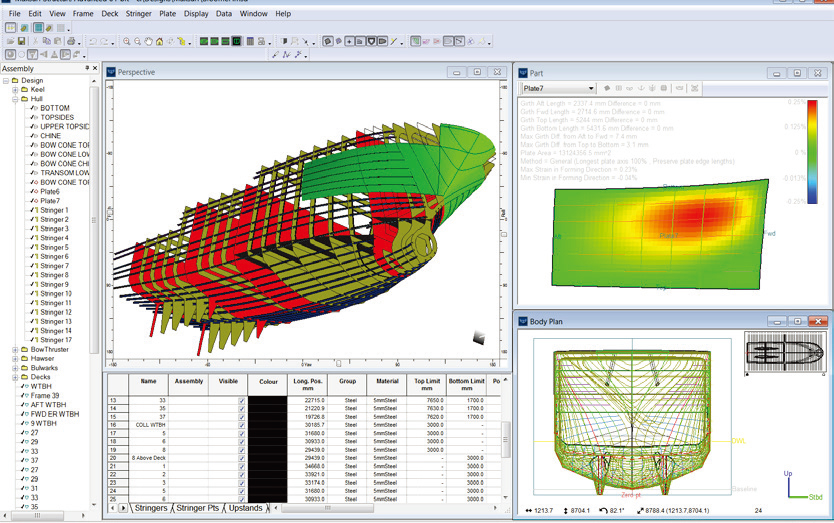The image size is (834, 523).
Task: Open the Plate7 dropdown in Part window
Action: [592, 89]
